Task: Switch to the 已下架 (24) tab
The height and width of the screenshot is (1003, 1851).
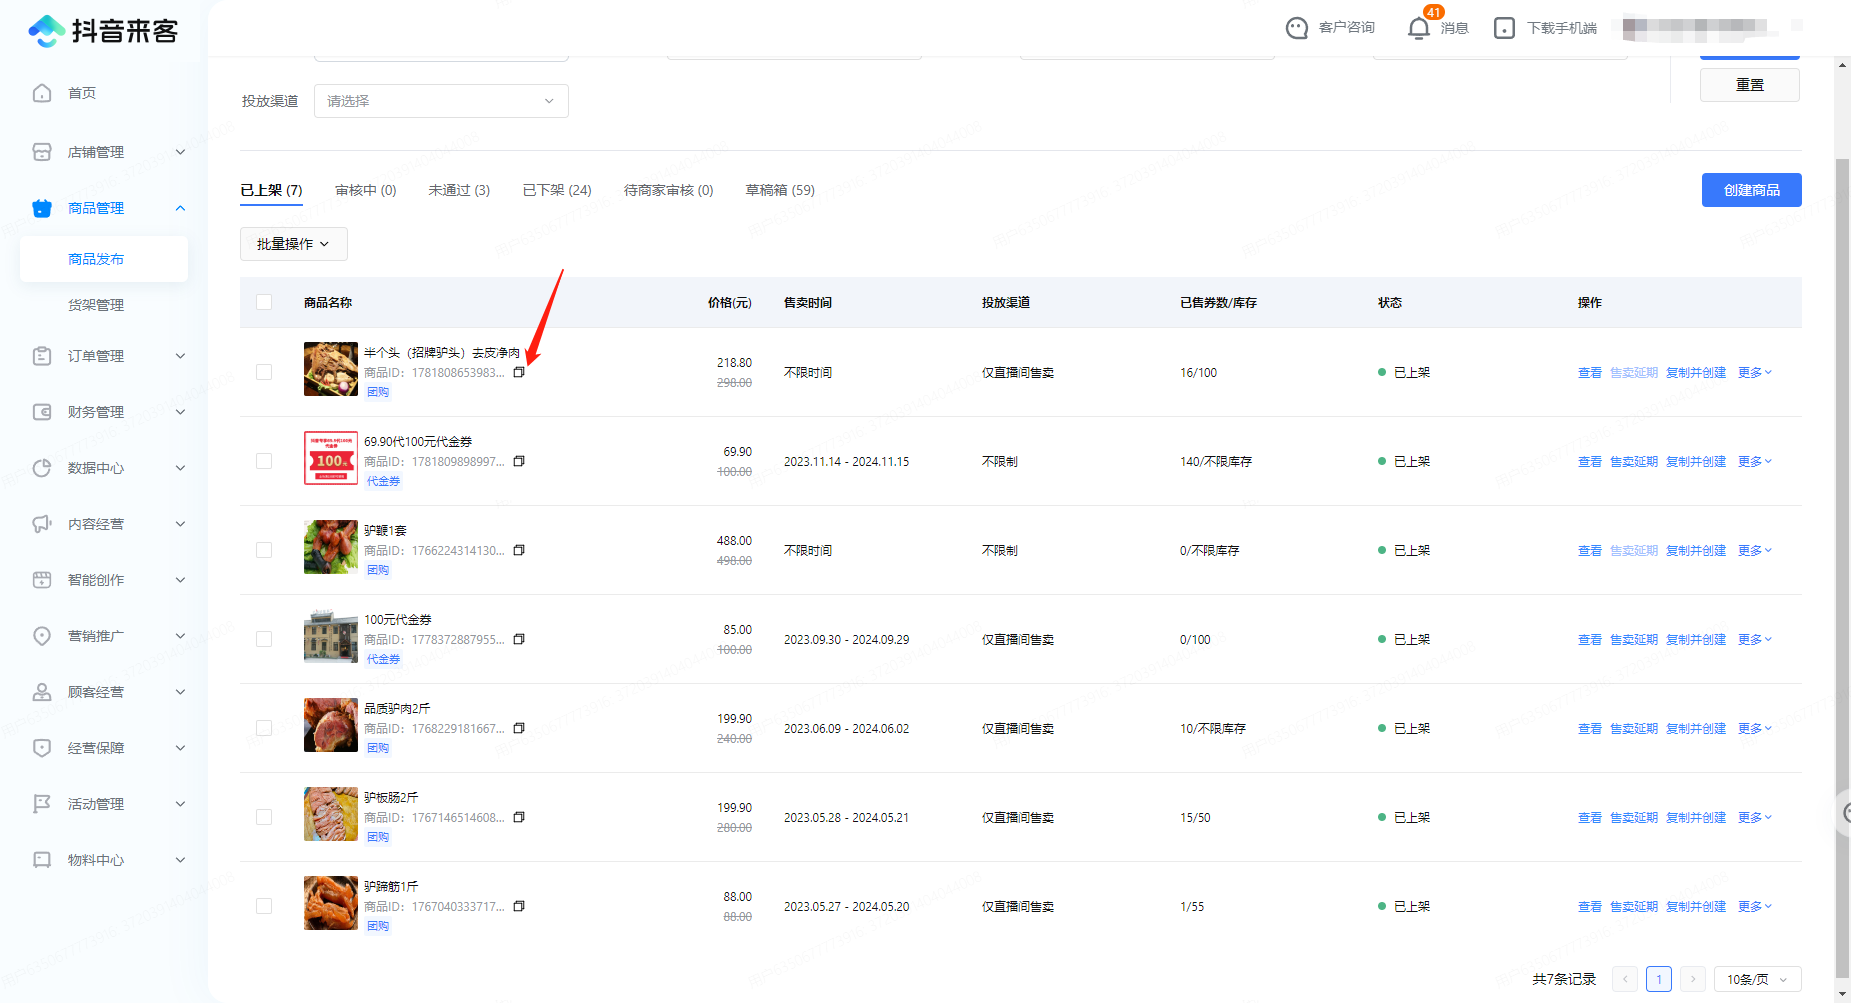Action: [x=557, y=190]
